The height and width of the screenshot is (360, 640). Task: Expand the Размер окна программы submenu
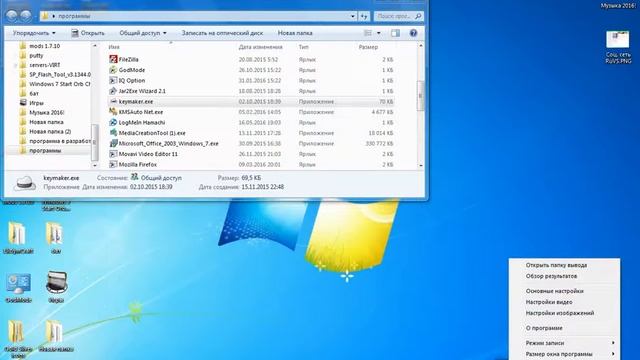[569, 354]
